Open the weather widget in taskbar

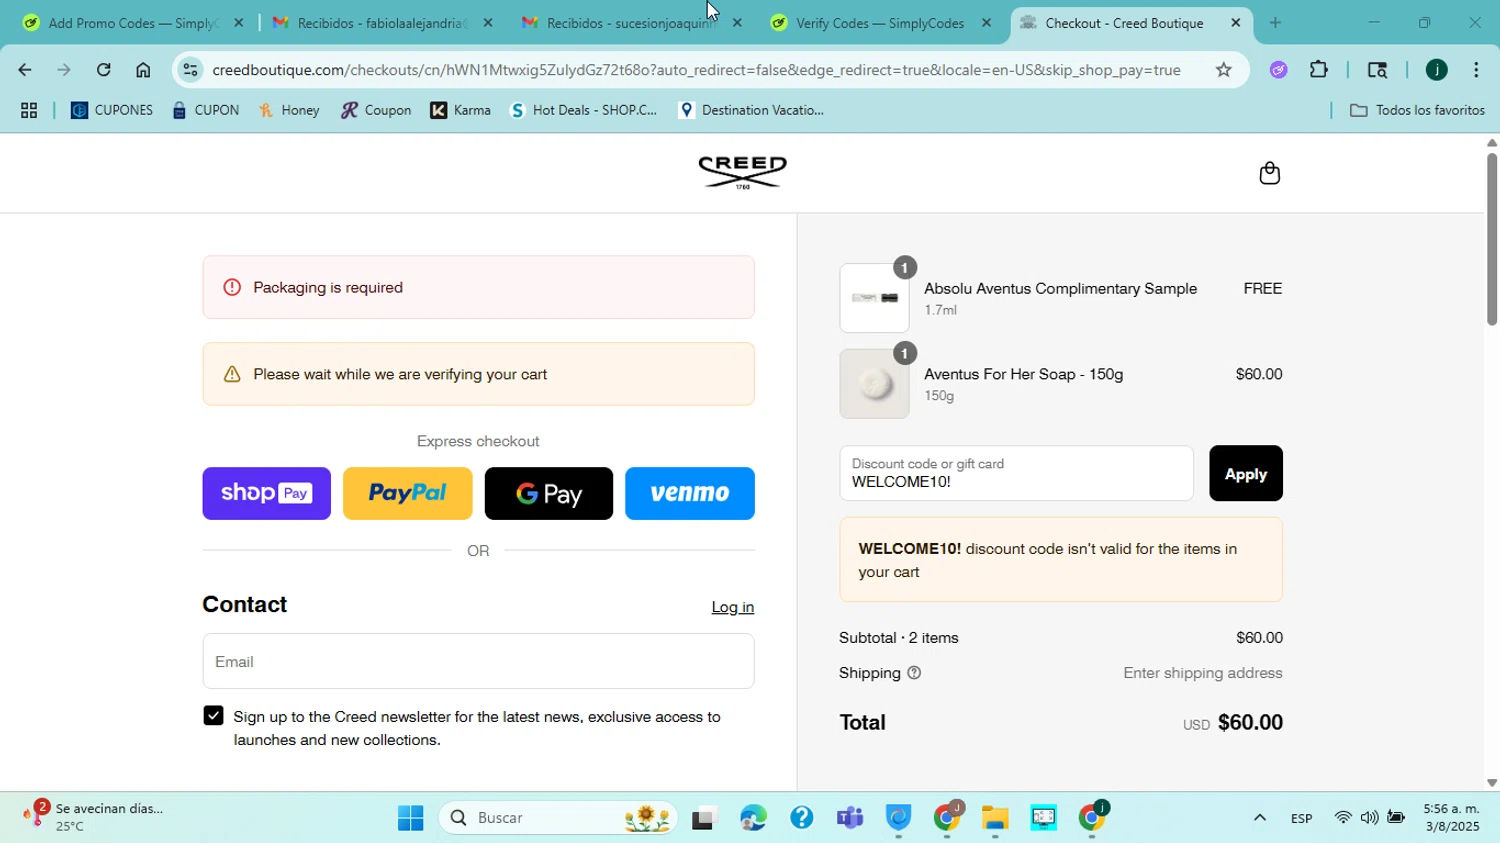click(95, 818)
